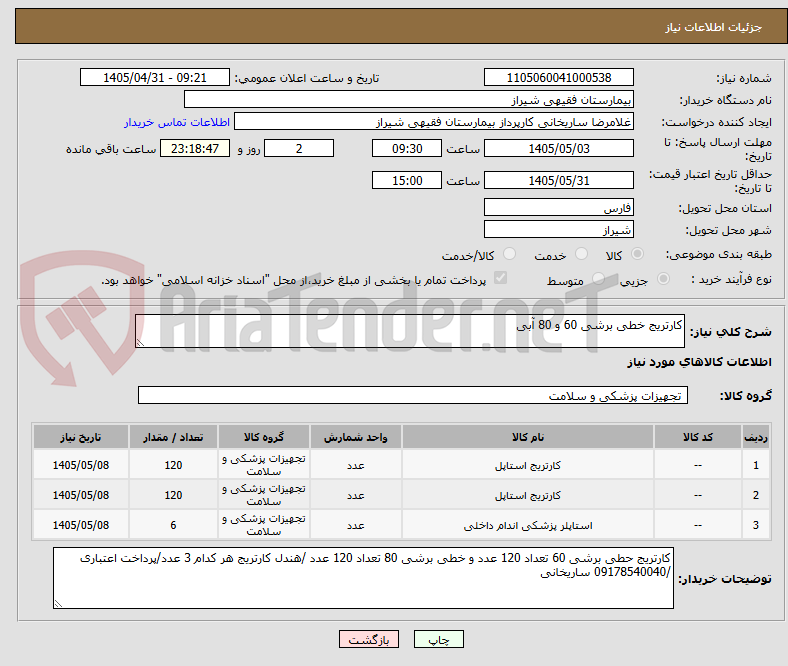Click the buyer name field بیمارستان فقیهی شیراز
788x666 pixels.
409,100
